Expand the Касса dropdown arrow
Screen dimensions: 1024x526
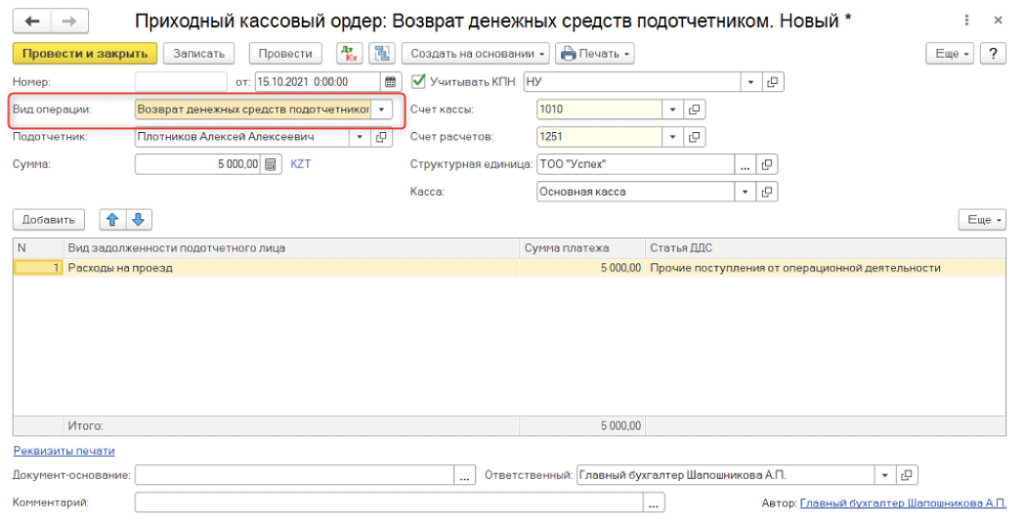point(746,191)
